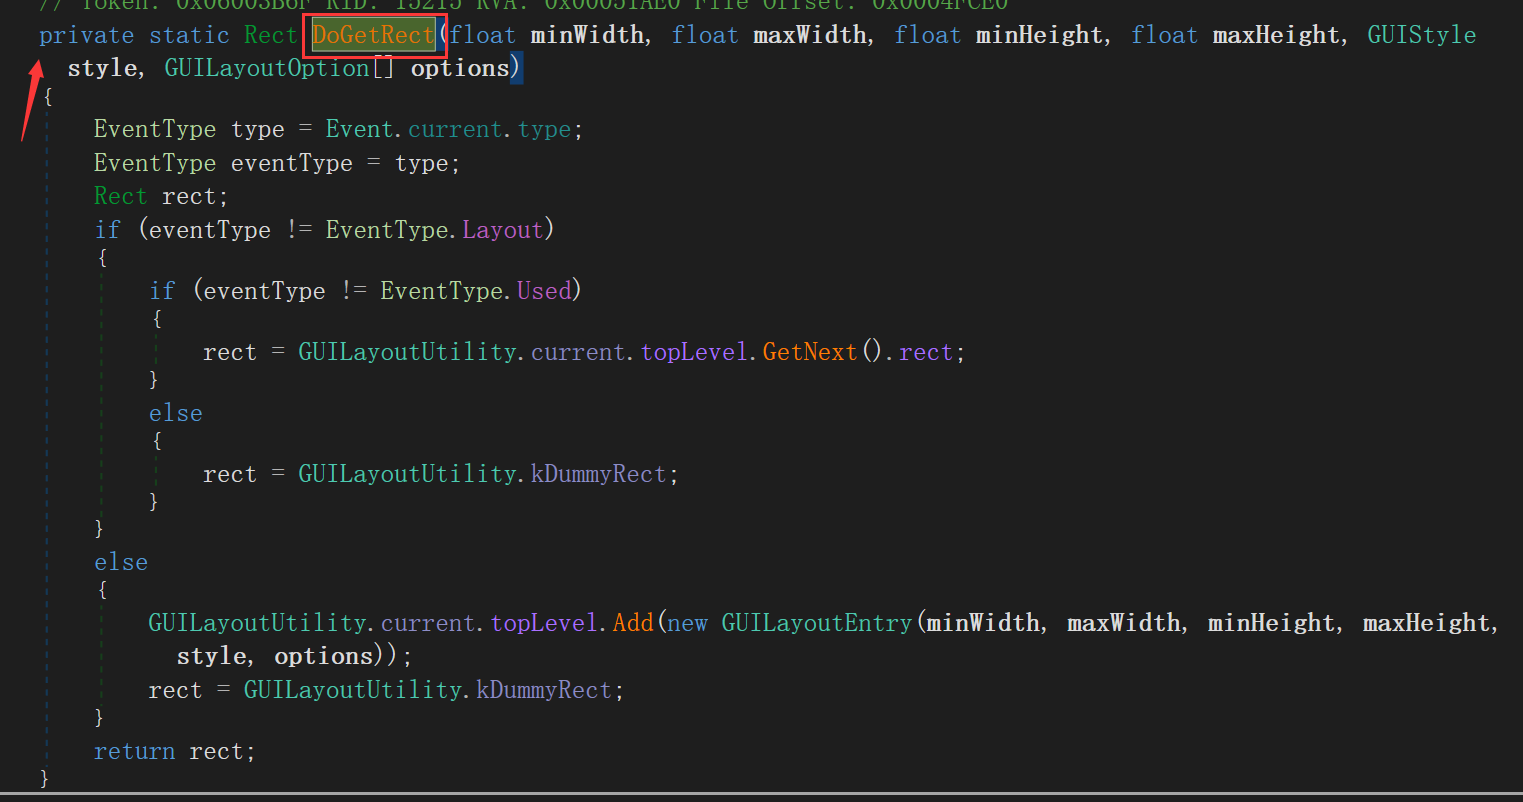Click rect variable in 'Rect rect;' declaration
Viewport: 1523px width, 802px height.
tap(190, 196)
